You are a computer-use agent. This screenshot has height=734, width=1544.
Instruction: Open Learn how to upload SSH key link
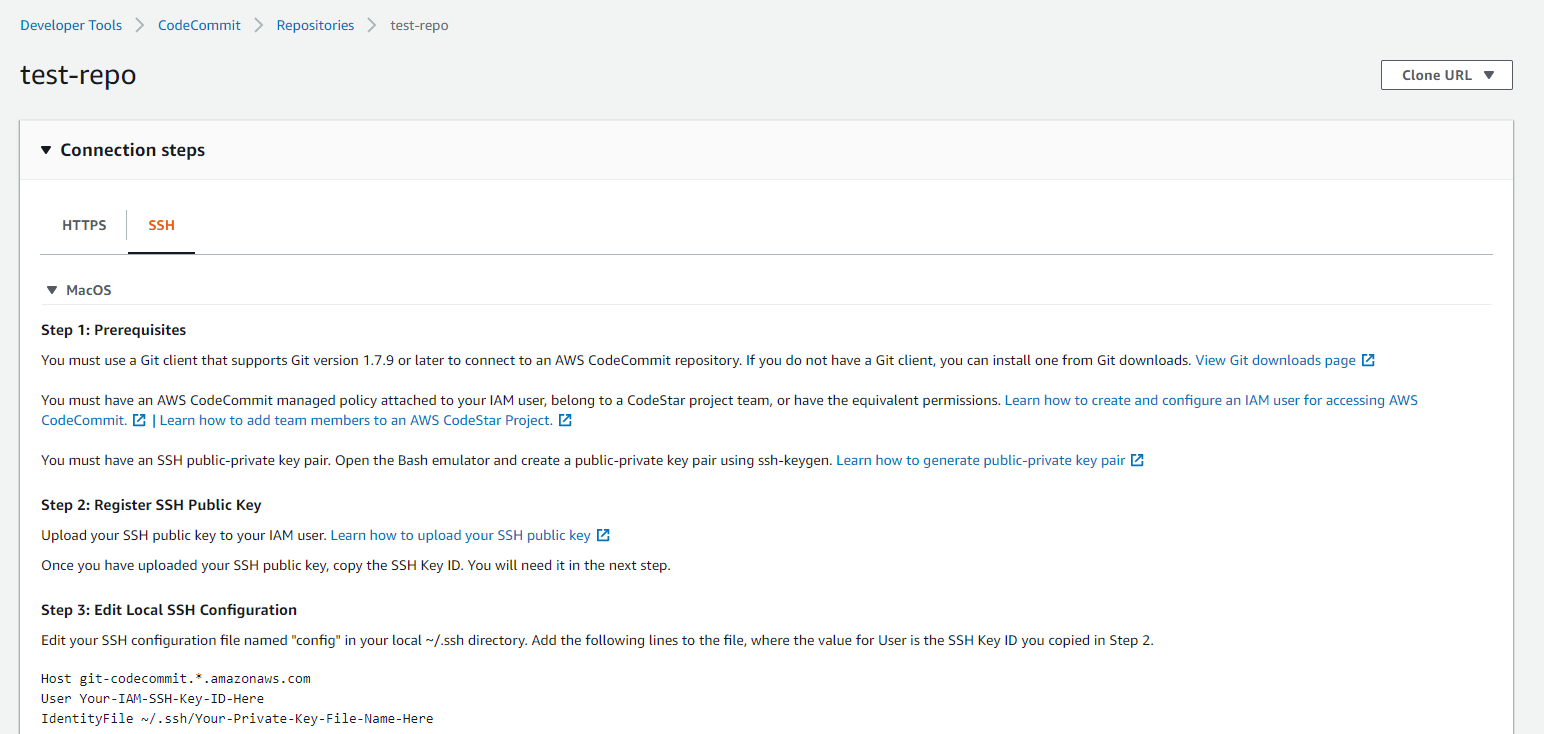click(460, 535)
